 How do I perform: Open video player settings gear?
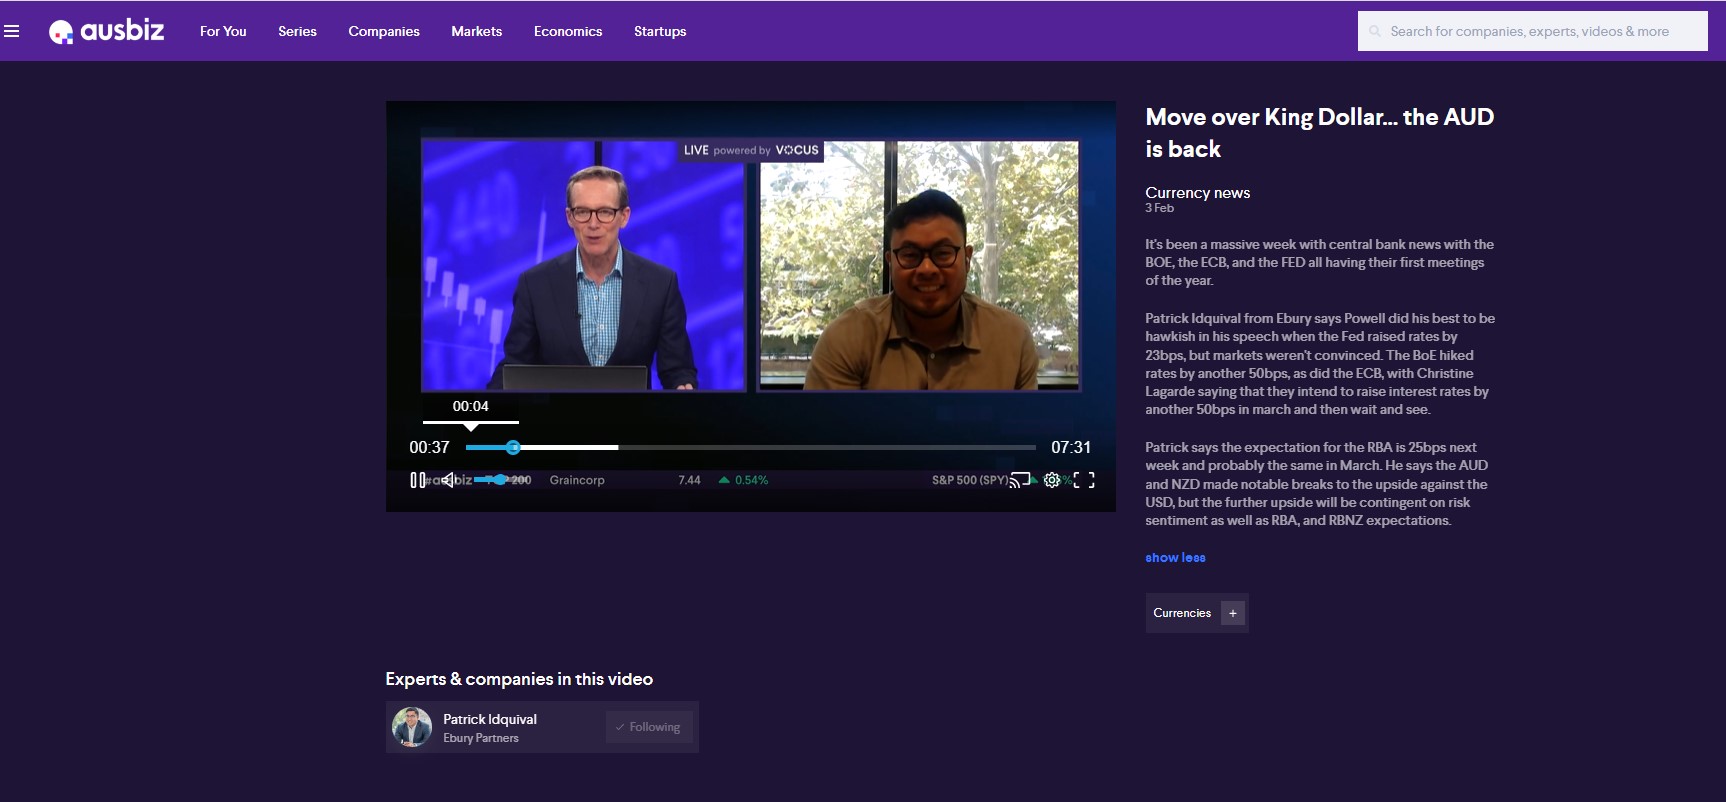(1052, 480)
